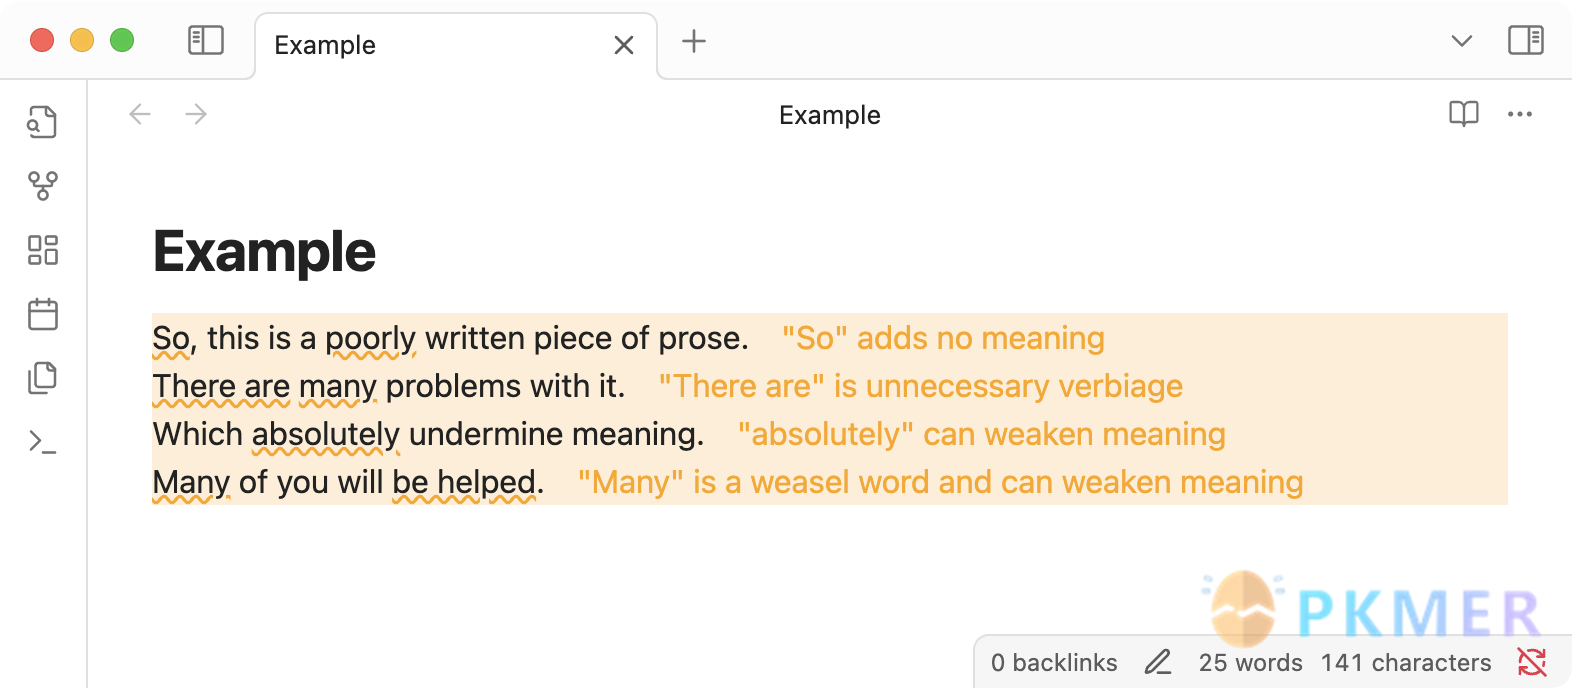The image size is (1572, 688).
Task: Open a new tab with the plus button
Action: point(694,41)
